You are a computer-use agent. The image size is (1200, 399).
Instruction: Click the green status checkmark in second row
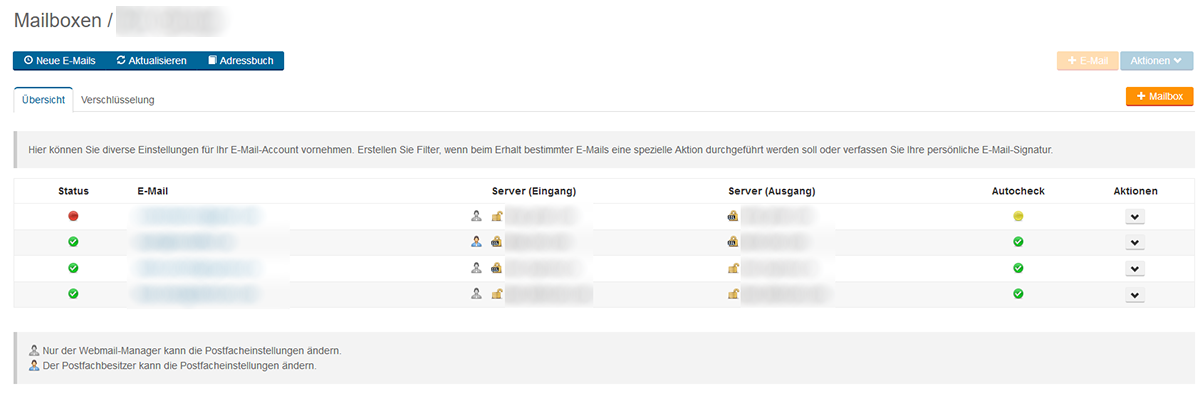[x=73, y=242]
